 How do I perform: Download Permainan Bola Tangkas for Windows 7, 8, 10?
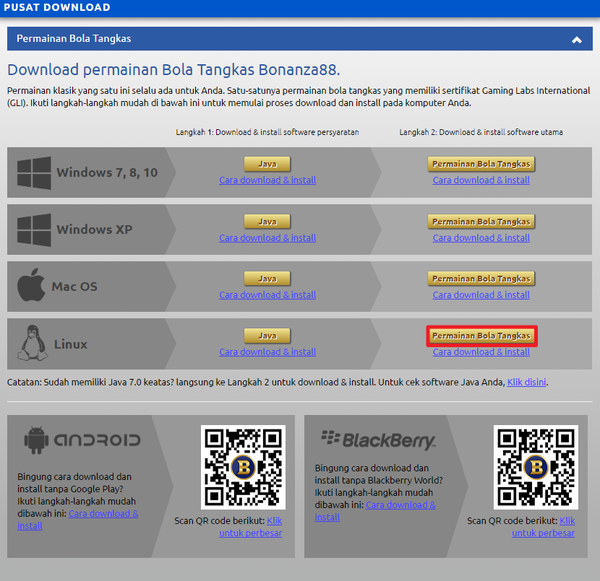pyautogui.click(x=481, y=164)
